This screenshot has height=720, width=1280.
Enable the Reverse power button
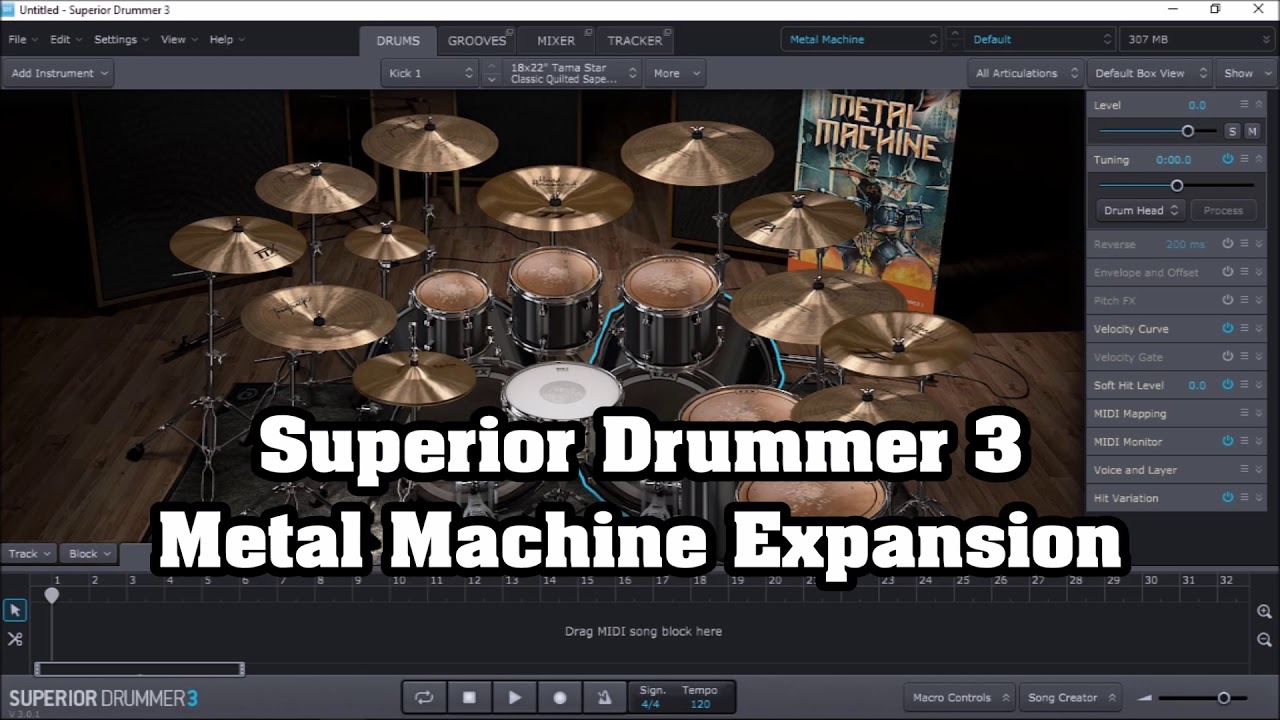(1227, 244)
